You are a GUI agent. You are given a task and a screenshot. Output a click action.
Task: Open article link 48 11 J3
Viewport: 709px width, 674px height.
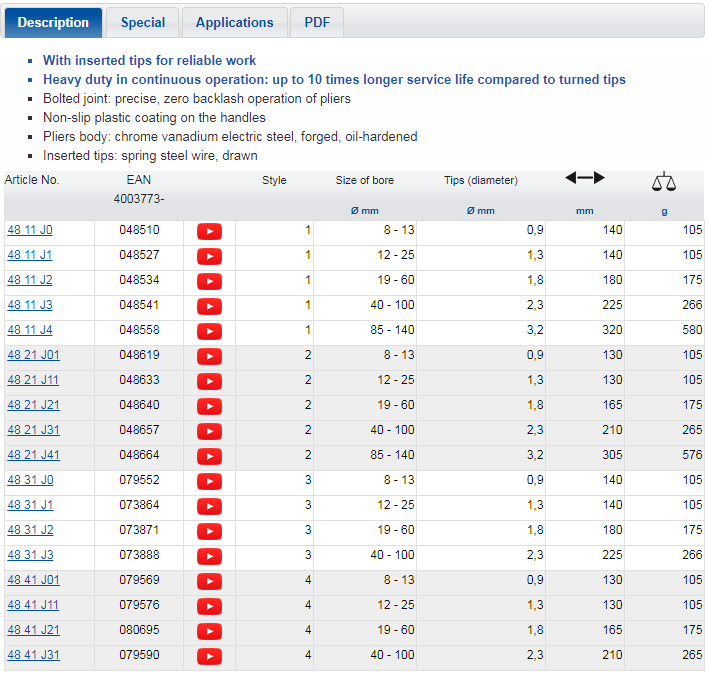click(30, 305)
